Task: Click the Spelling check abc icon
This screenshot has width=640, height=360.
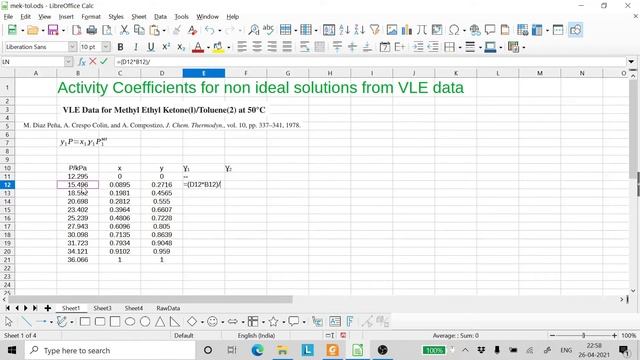Action: [268, 30]
